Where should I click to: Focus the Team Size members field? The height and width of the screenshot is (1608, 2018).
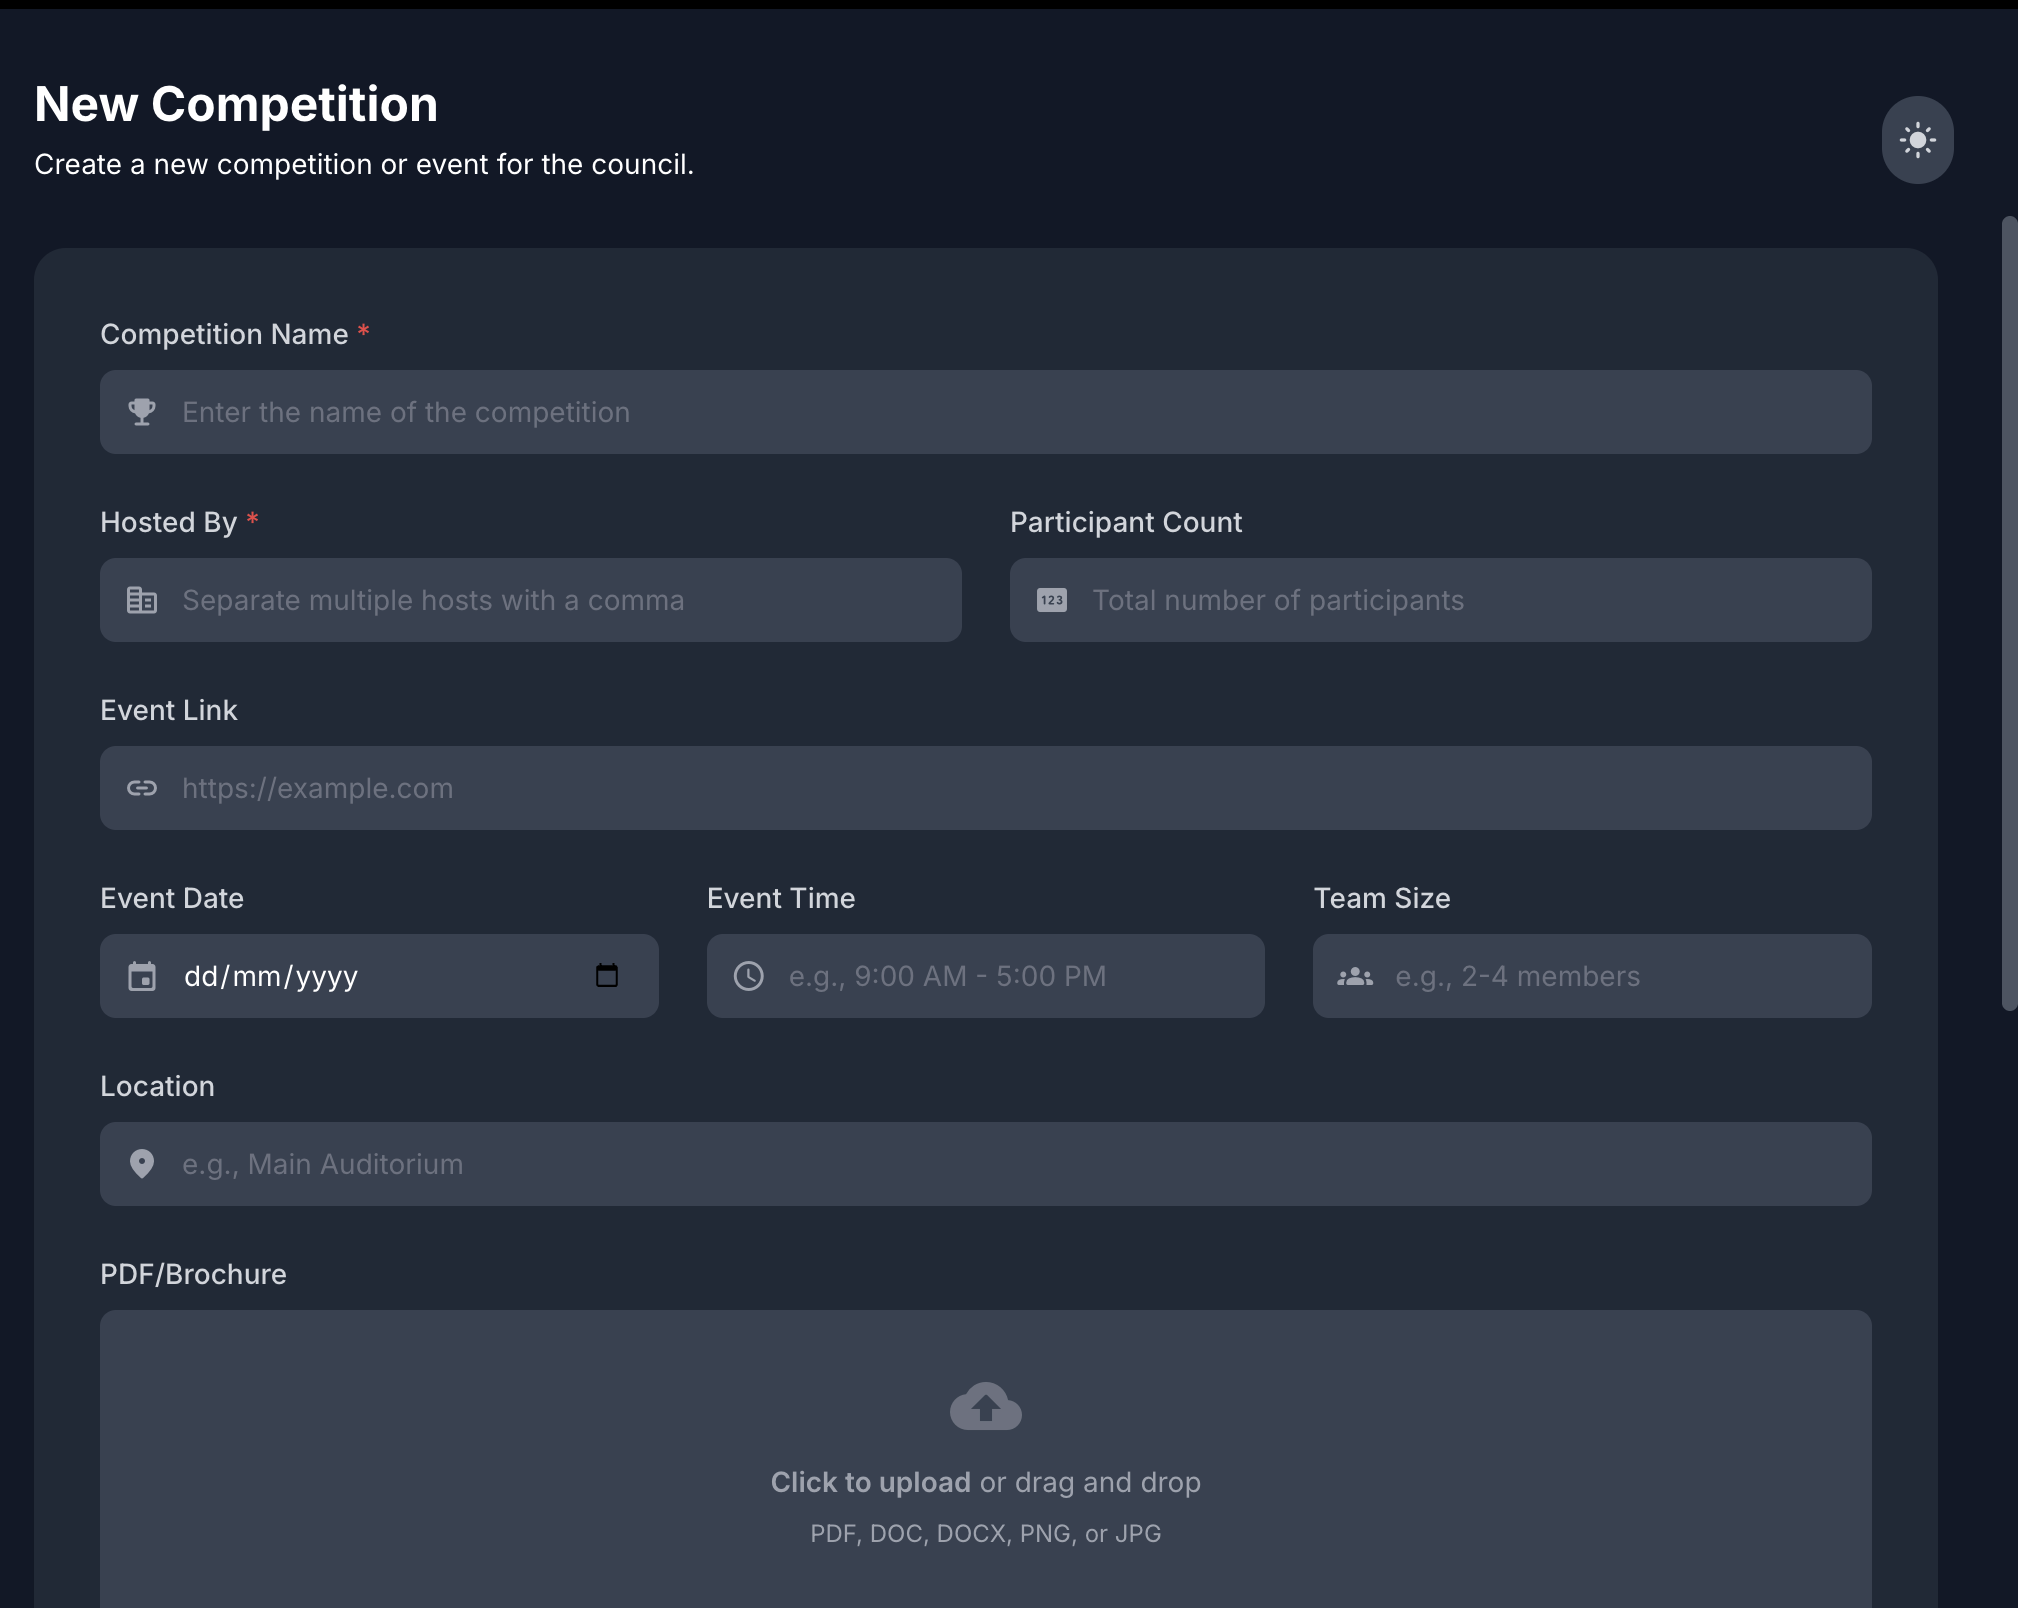click(x=1620, y=976)
